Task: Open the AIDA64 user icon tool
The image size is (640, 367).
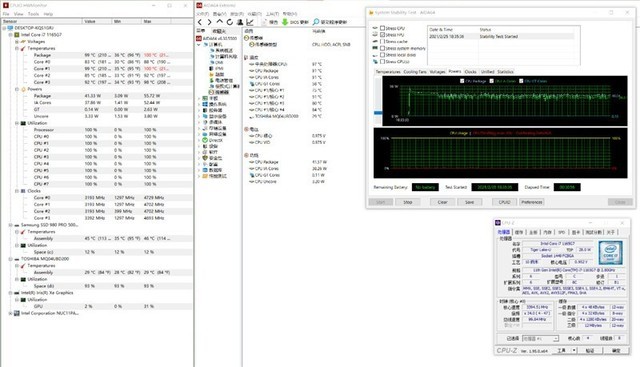Action: (240, 22)
